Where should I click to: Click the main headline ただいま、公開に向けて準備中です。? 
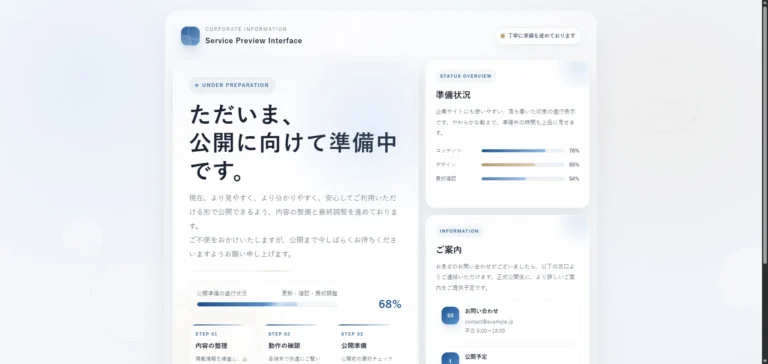tap(293, 142)
